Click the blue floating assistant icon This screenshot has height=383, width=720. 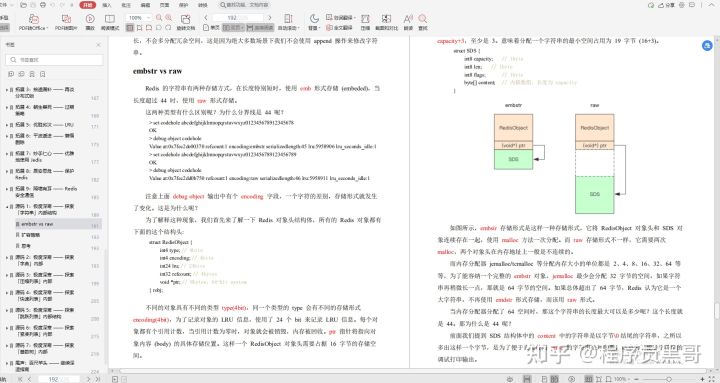coord(707,45)
